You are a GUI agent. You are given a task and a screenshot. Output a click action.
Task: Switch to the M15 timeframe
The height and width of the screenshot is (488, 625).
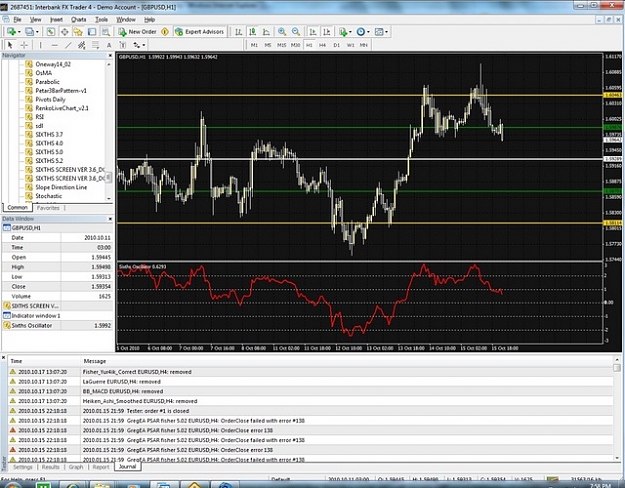click(281, 45)
